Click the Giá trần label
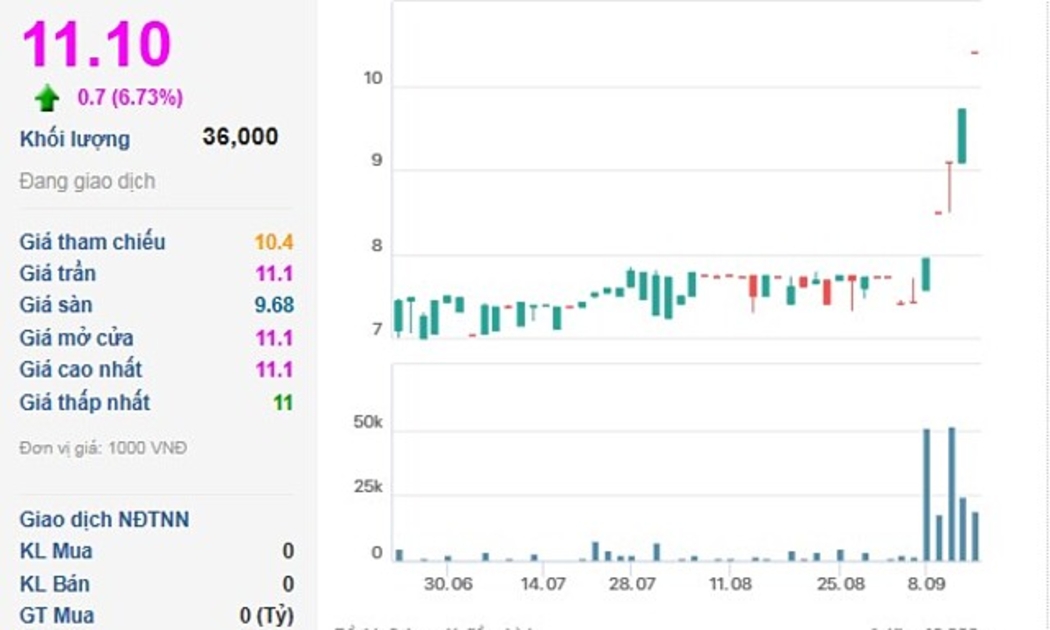Screen dimensions: 1050x630 point(58,273)
